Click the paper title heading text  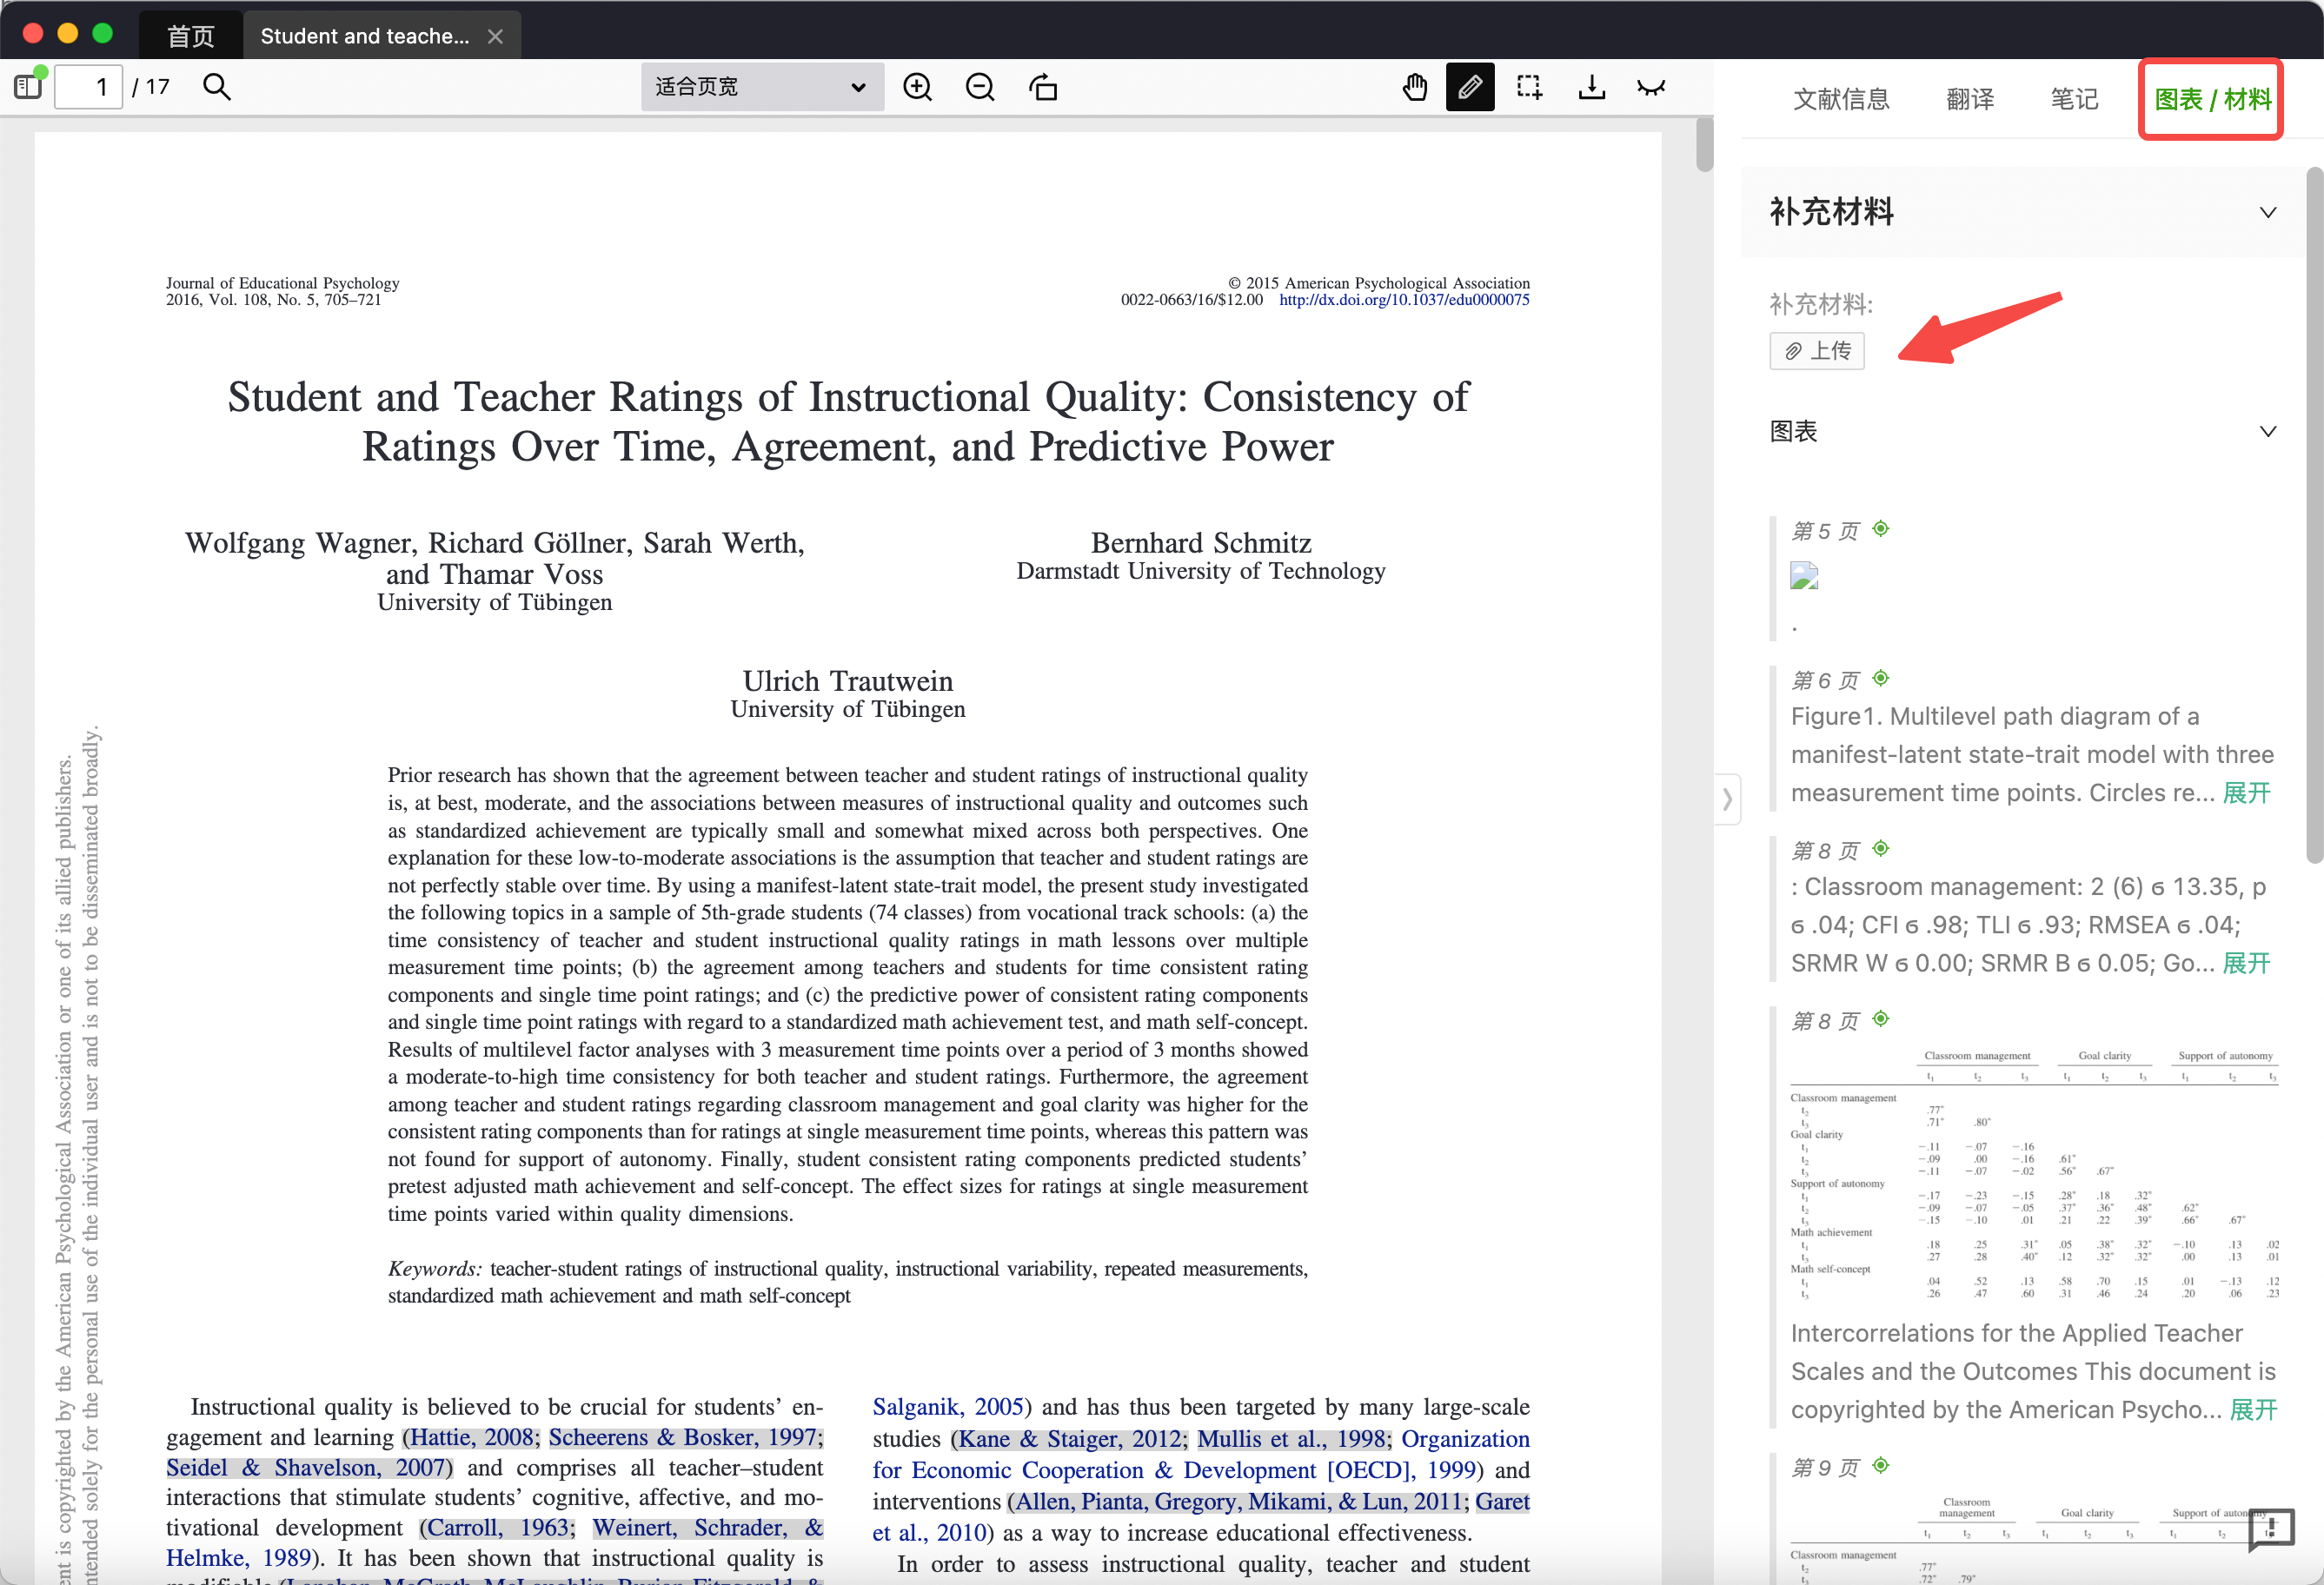click(x=848, y=421)
